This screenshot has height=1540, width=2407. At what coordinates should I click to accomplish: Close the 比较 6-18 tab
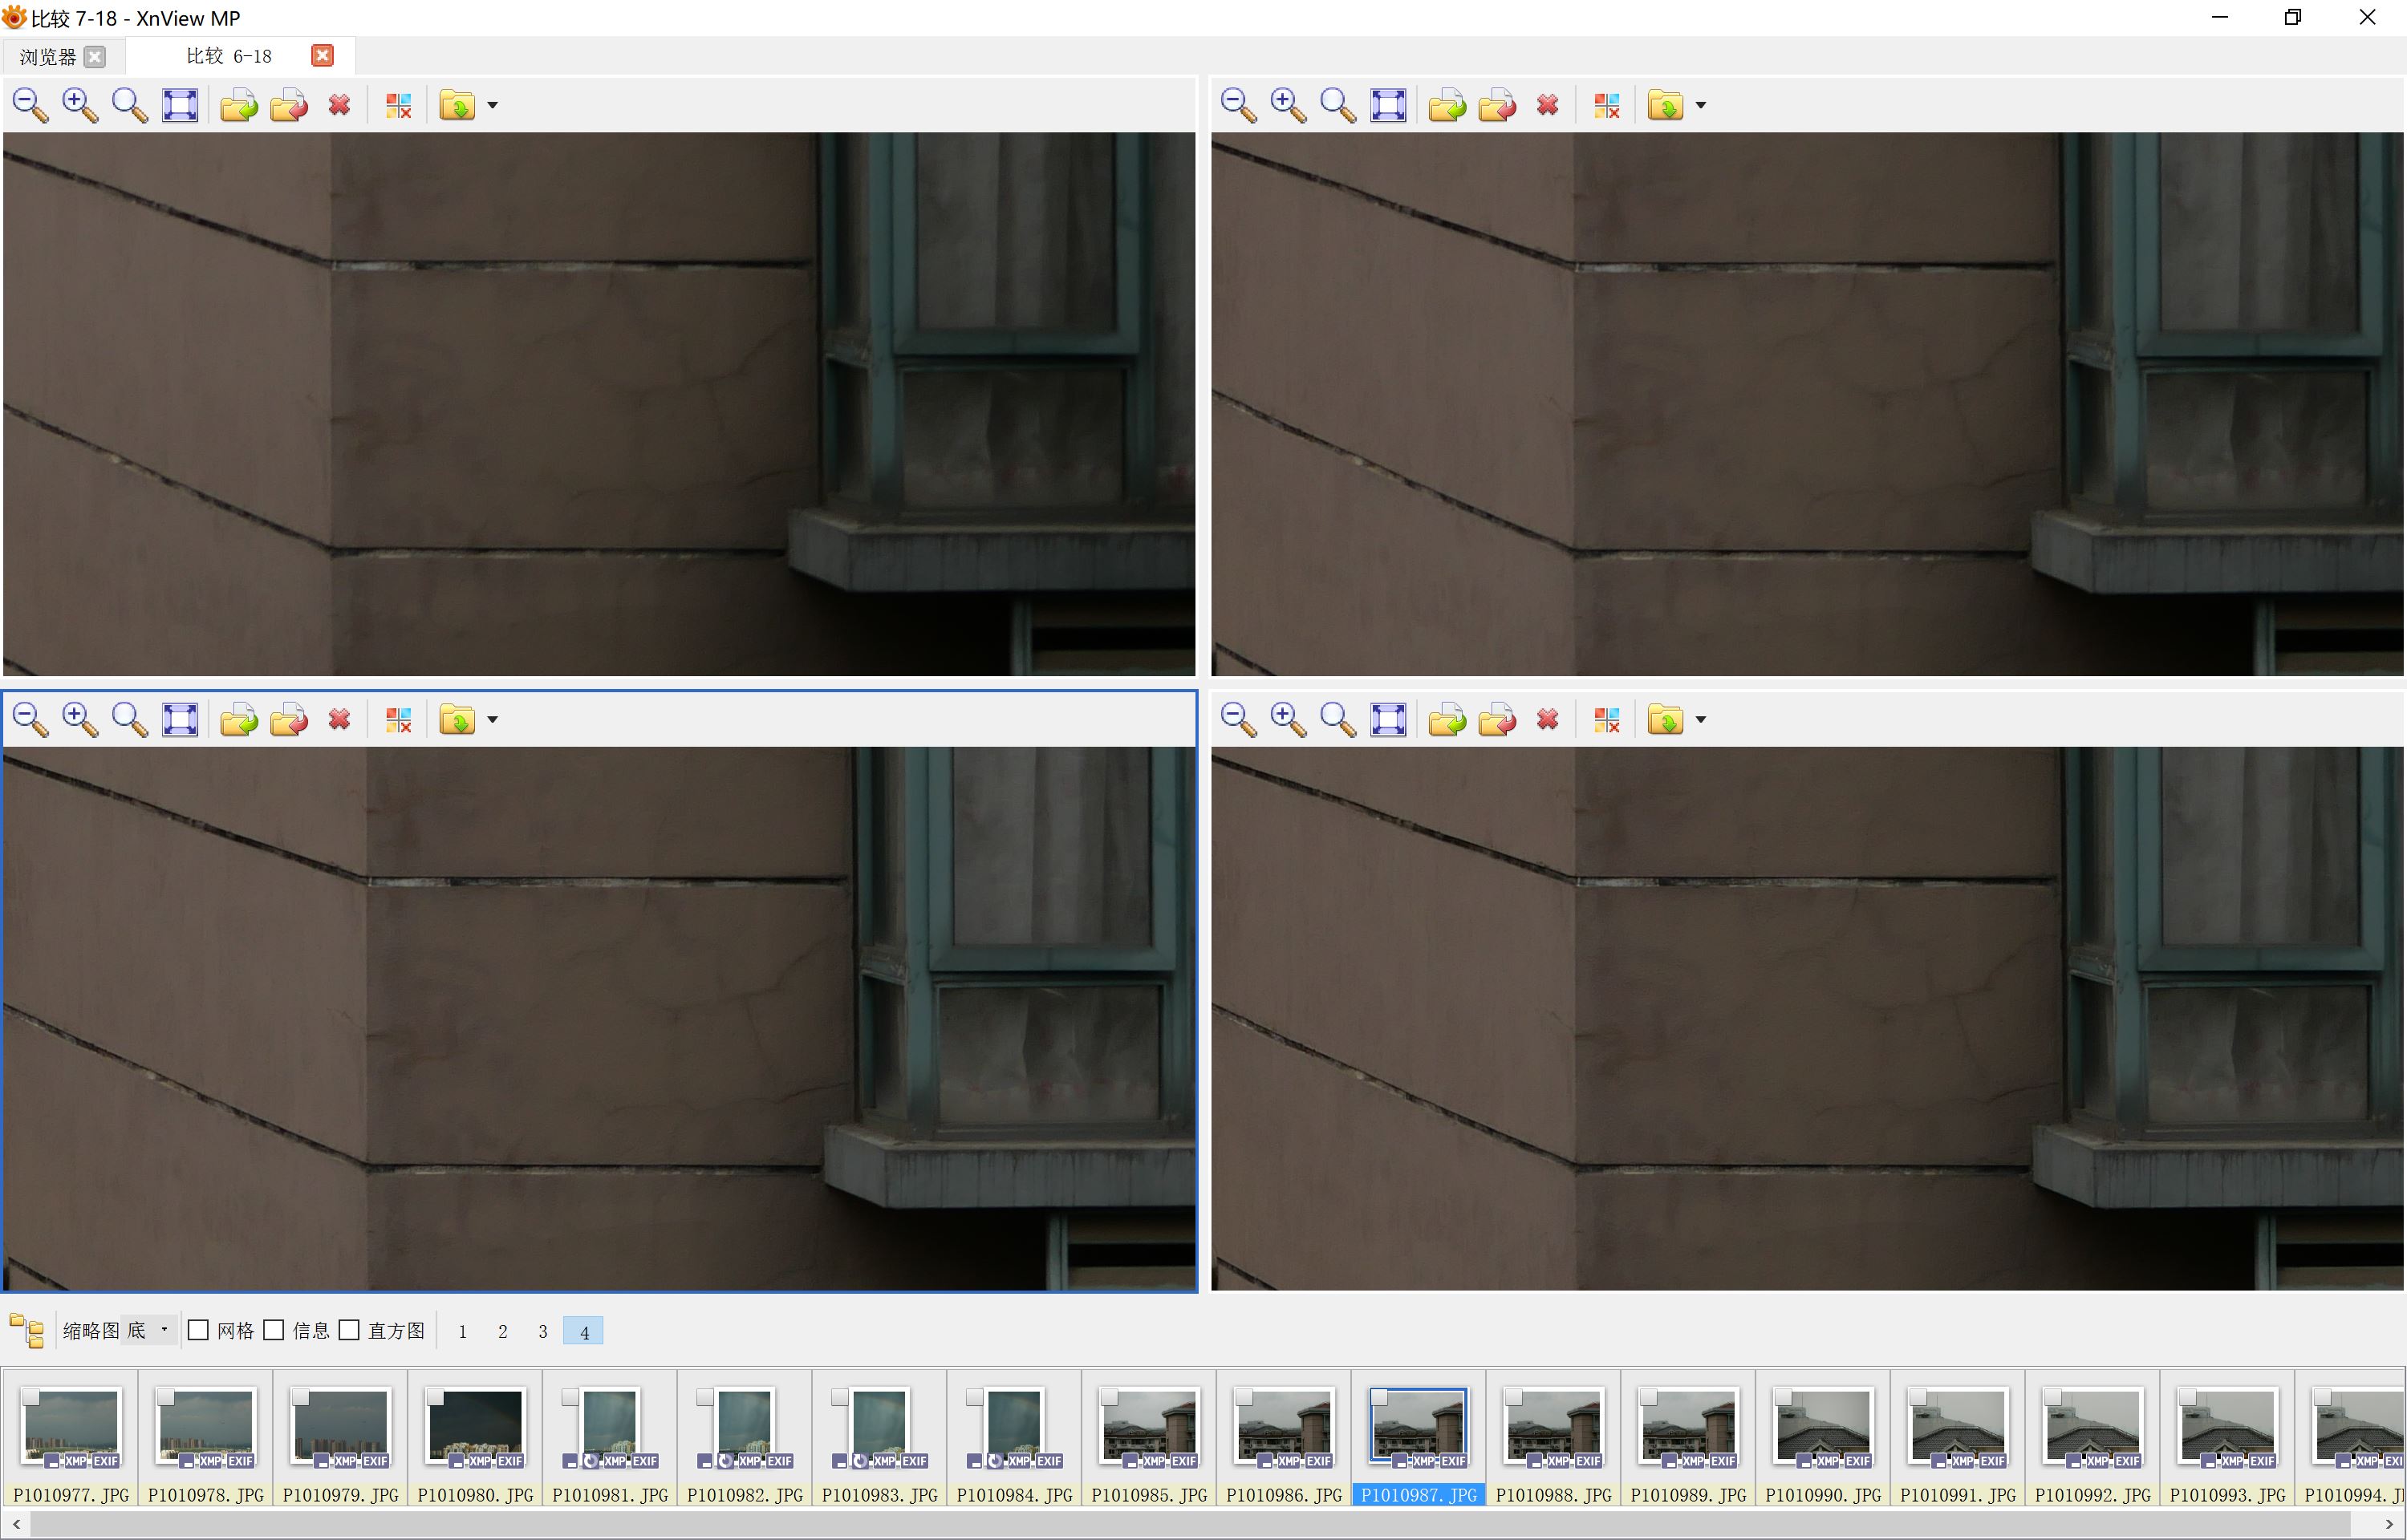(322, 56)
